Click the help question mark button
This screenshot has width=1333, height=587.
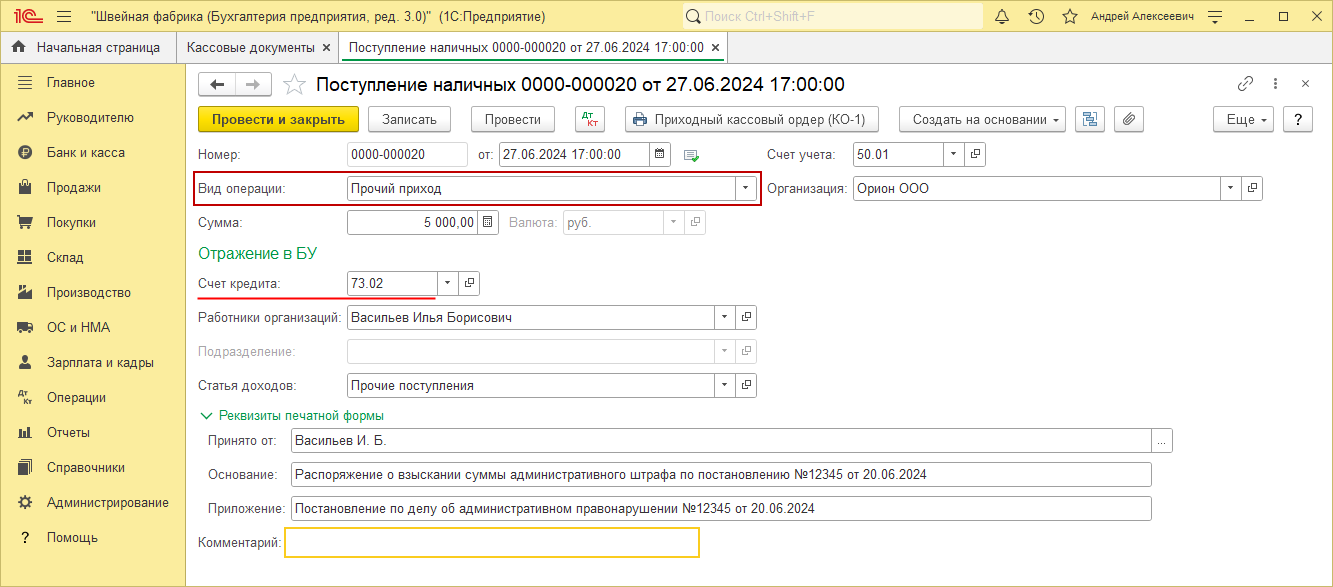1298,119
